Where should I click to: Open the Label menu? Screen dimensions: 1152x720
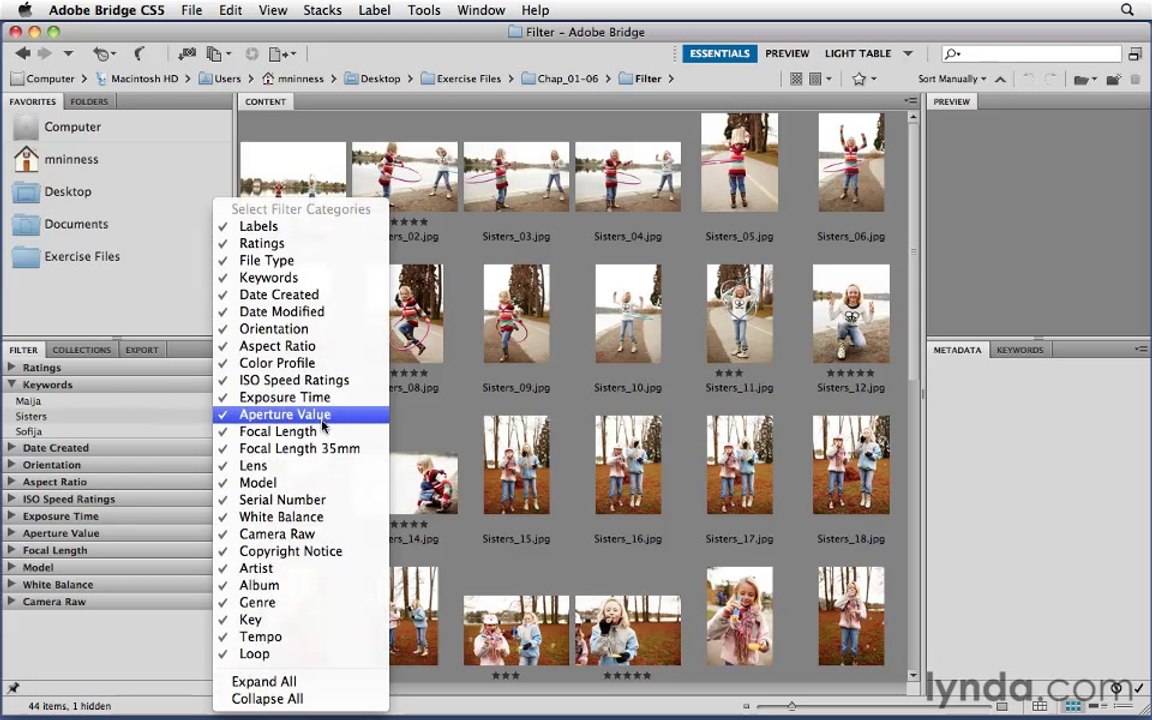coord(375,10)
